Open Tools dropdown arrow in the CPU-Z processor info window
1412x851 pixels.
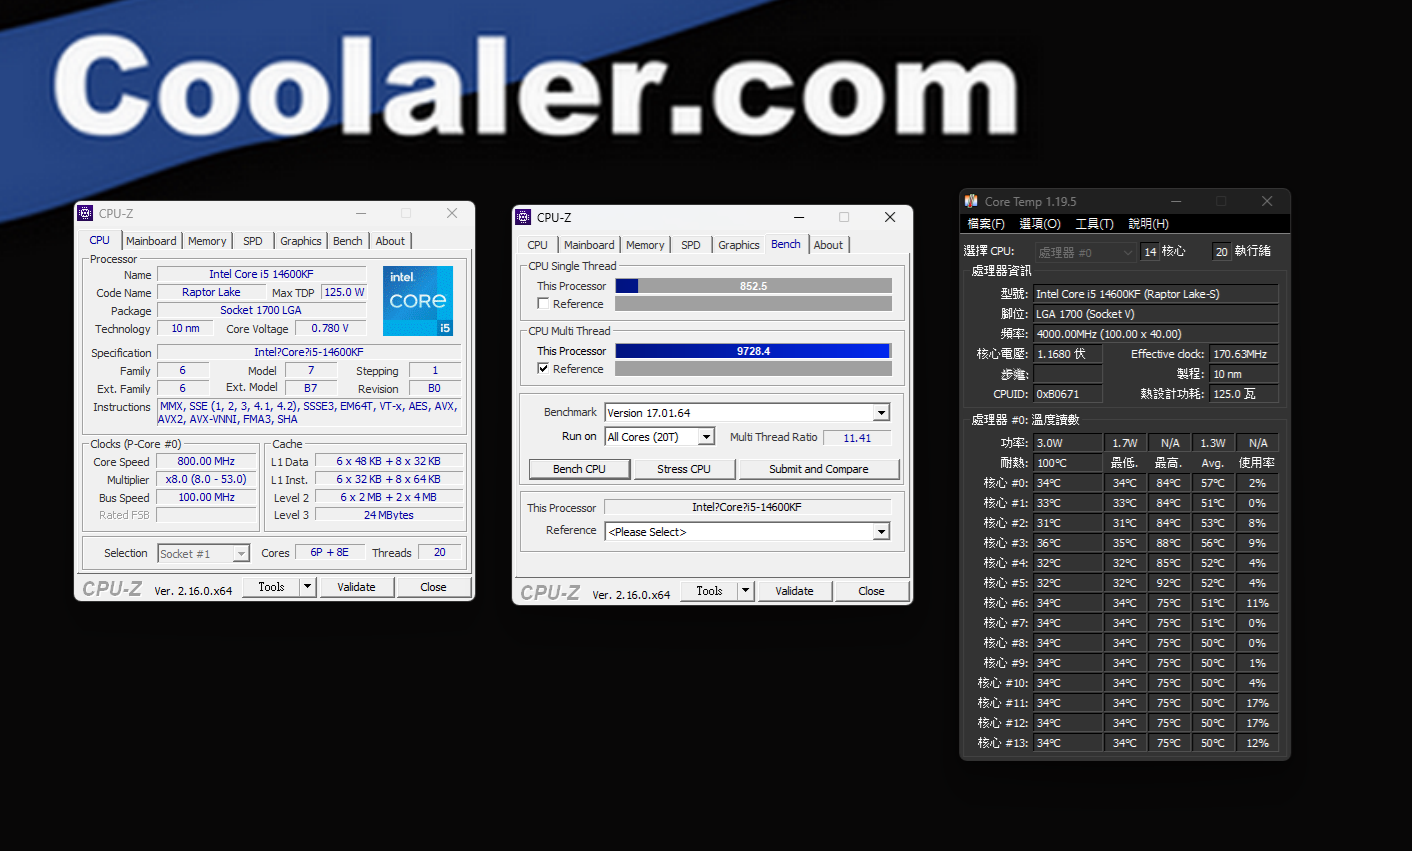[308, 587]
